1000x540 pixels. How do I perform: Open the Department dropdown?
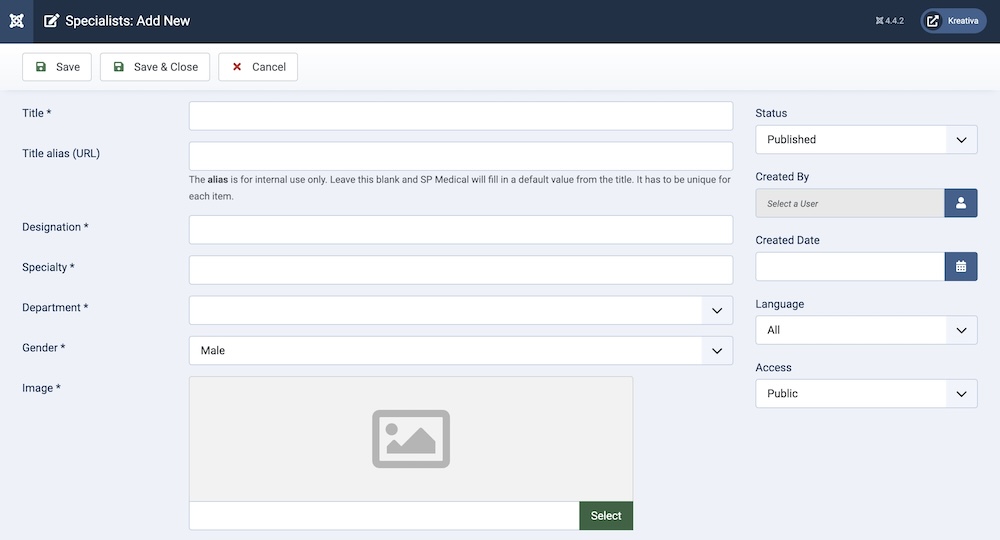pos(460,310)
